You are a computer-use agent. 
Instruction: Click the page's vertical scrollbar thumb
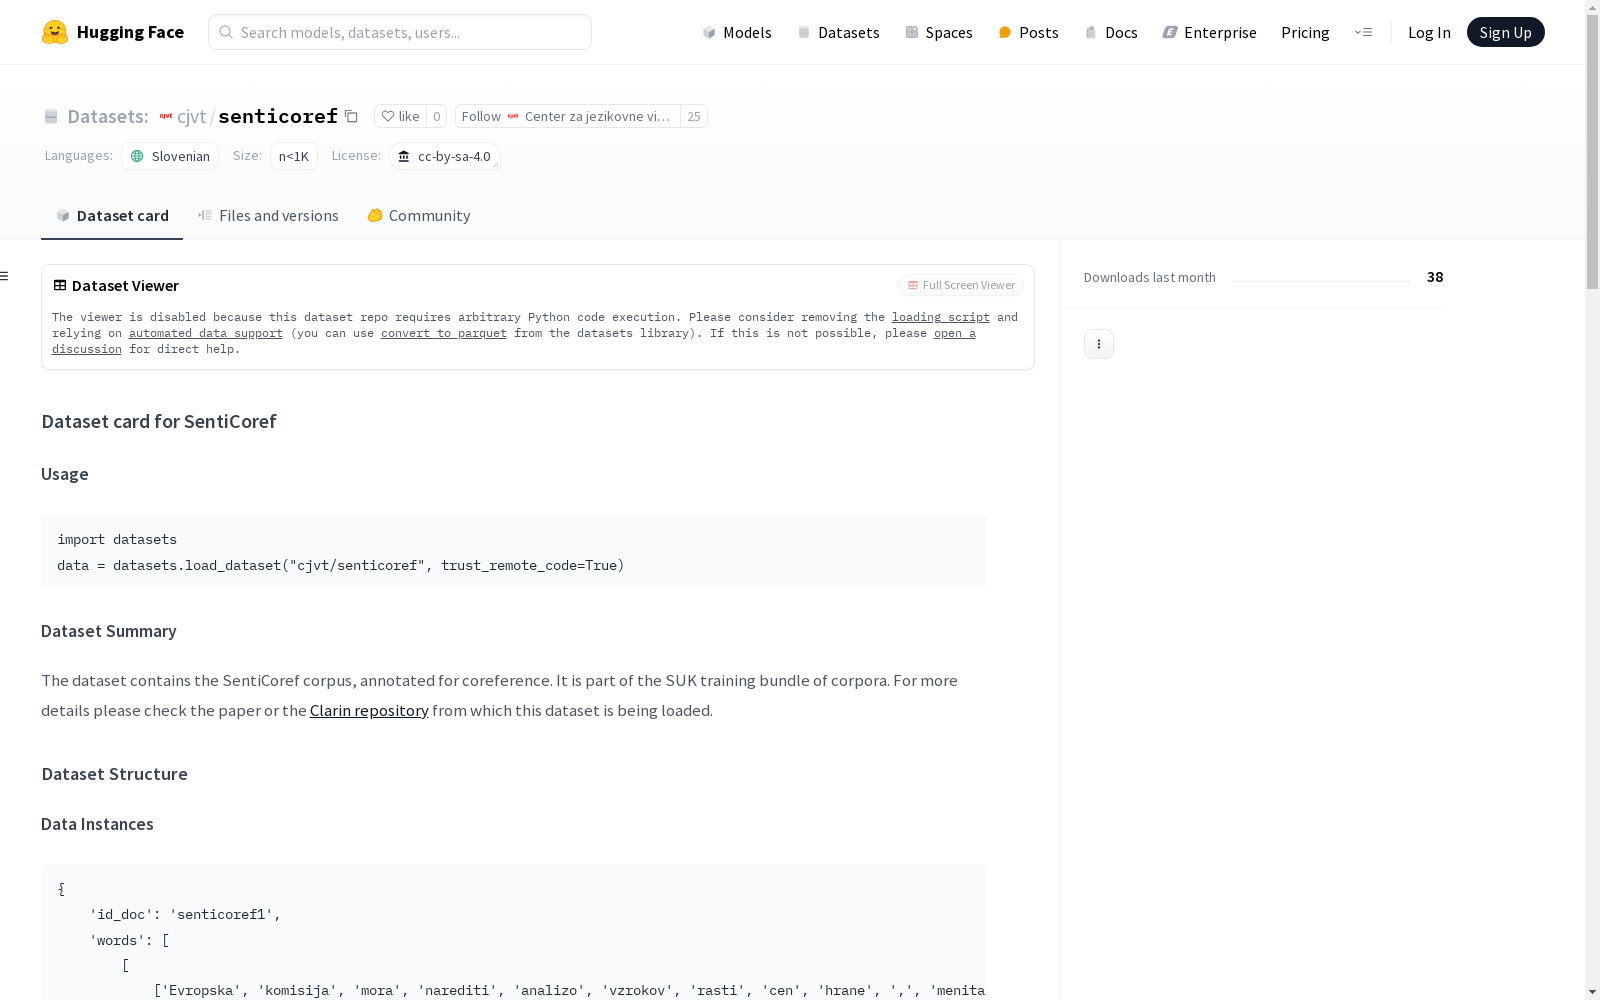pyautogui.click(x=1592, y=152)
